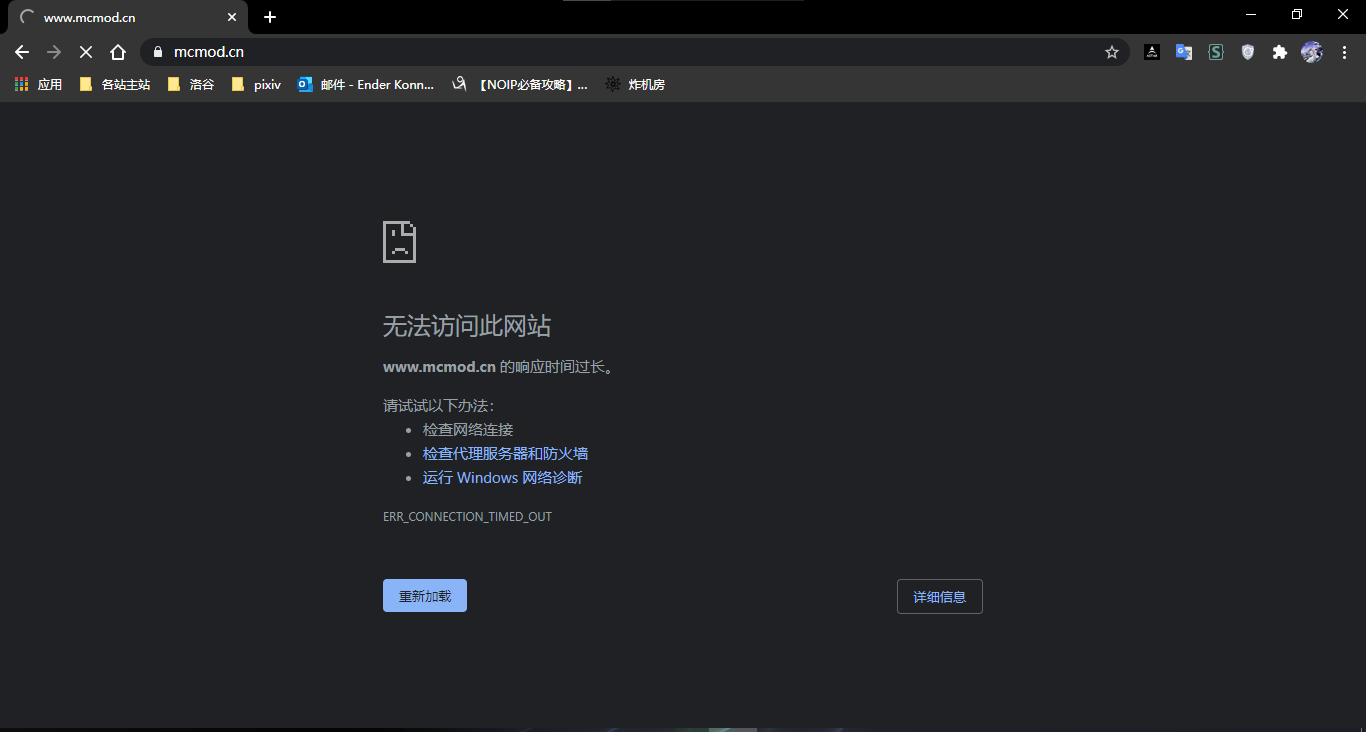Select the www.mcmod.cn tab

[x=120, y=16]
